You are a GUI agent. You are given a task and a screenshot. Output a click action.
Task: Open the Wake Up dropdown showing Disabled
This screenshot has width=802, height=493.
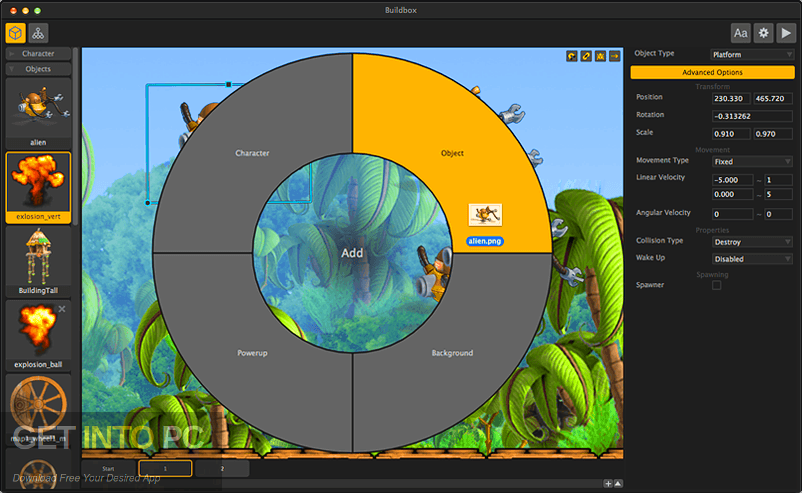752,259
